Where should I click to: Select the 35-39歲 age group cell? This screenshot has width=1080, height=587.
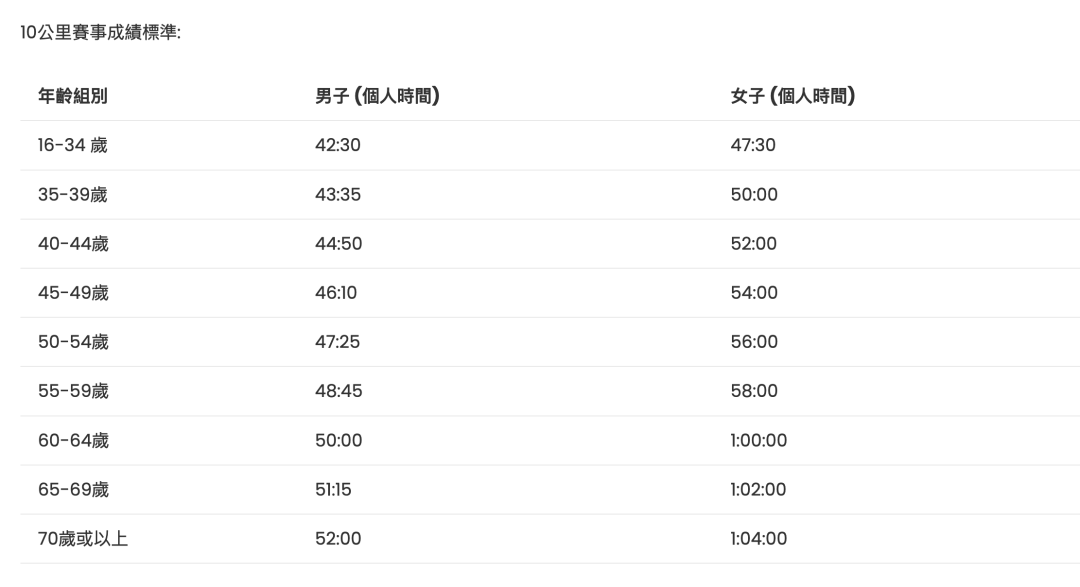72,194
